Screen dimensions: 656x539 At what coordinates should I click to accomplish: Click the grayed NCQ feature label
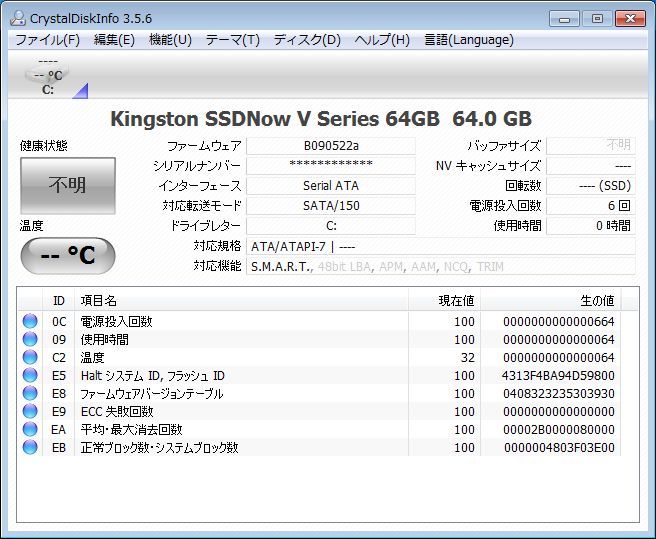pos(456,267)
